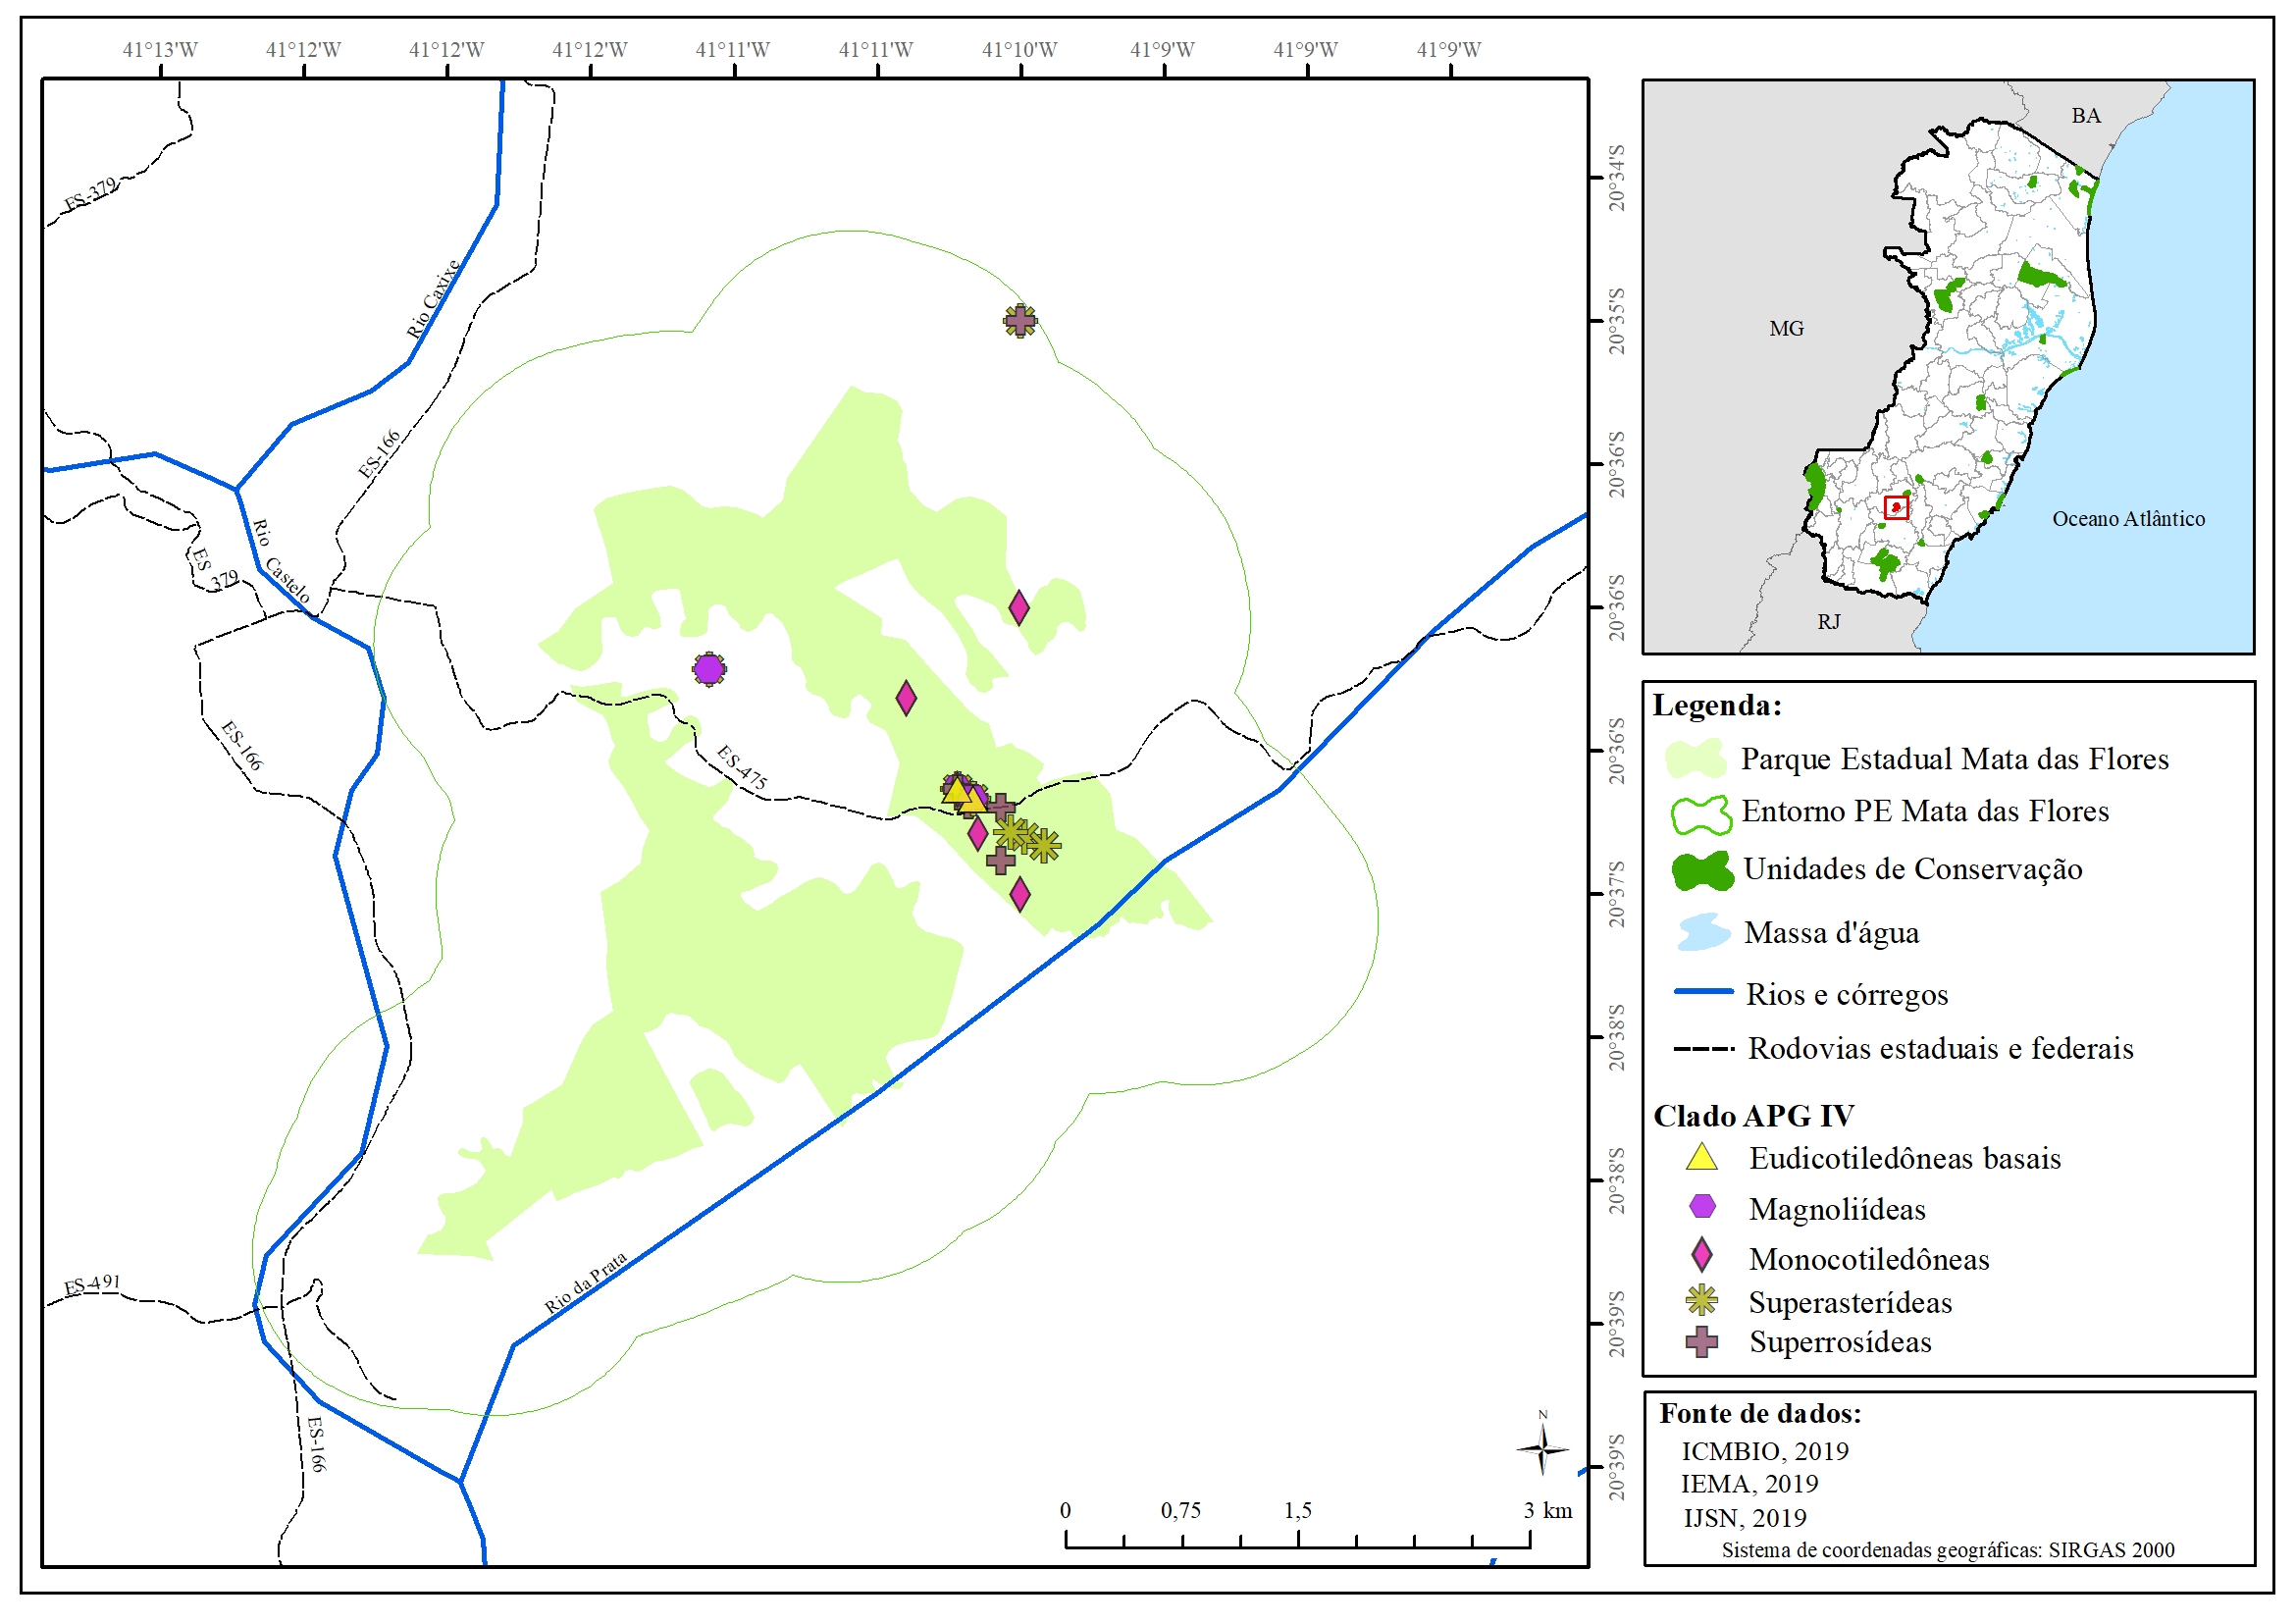Click the ES-475 road label
The image size is (2296, 1623).
tap(742, 768)
